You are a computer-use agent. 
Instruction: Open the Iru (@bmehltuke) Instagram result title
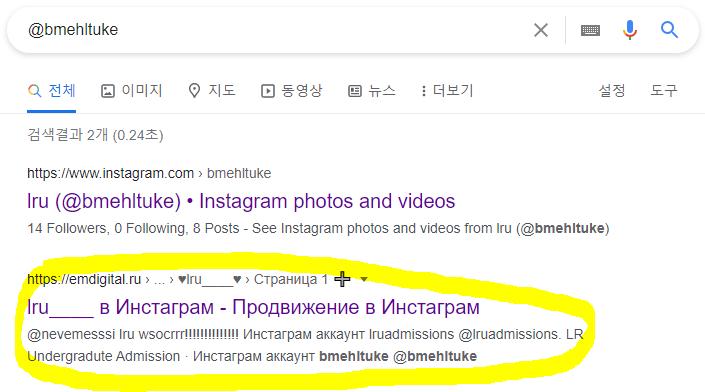pyautogui.click(x=241, y=201)
